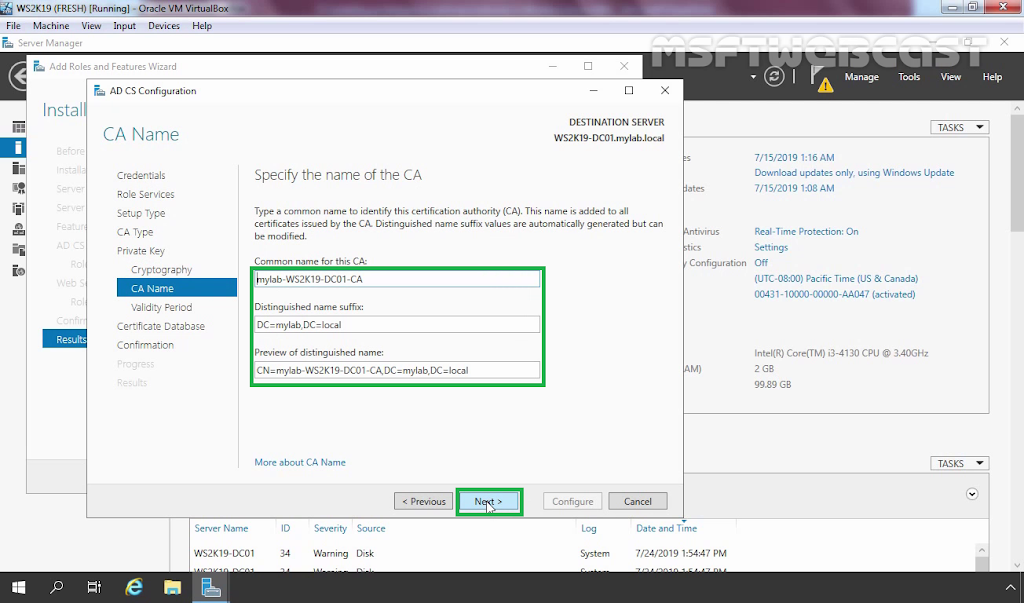This screenshot has height=603, width=1024.
Task: Open Server Manager's View menu
Action: [x=951, y=76]
